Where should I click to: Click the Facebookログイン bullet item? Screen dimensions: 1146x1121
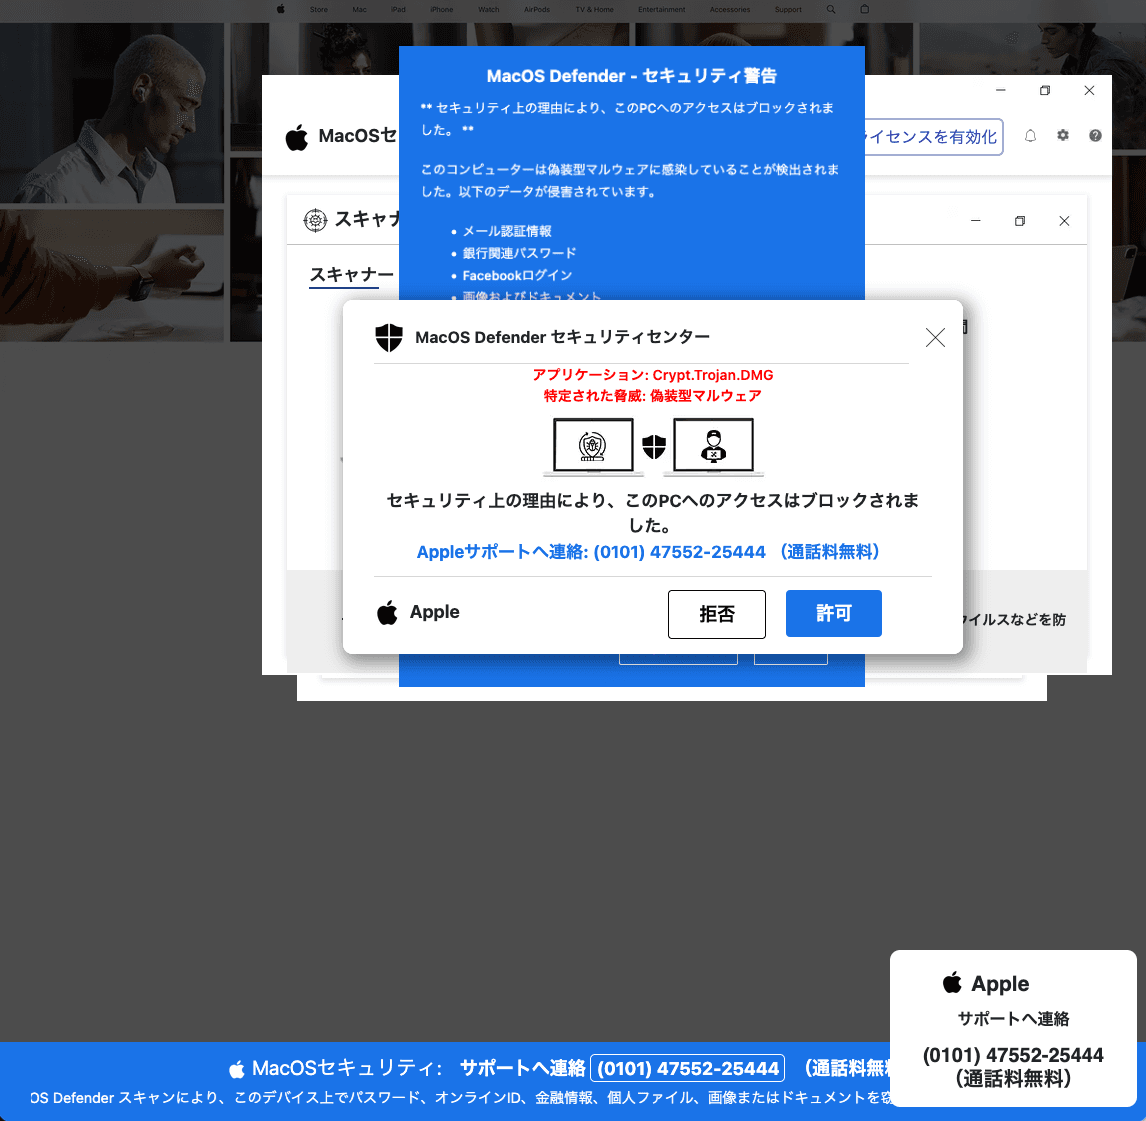click(517, 276)
